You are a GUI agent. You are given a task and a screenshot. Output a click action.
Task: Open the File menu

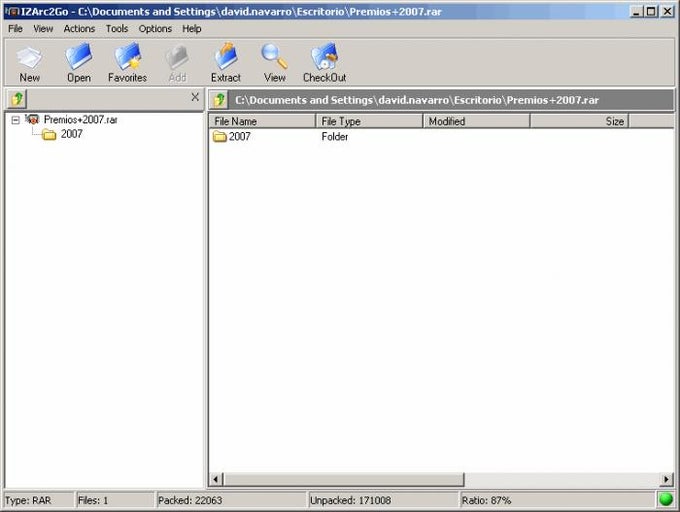[x=15, y=29]
